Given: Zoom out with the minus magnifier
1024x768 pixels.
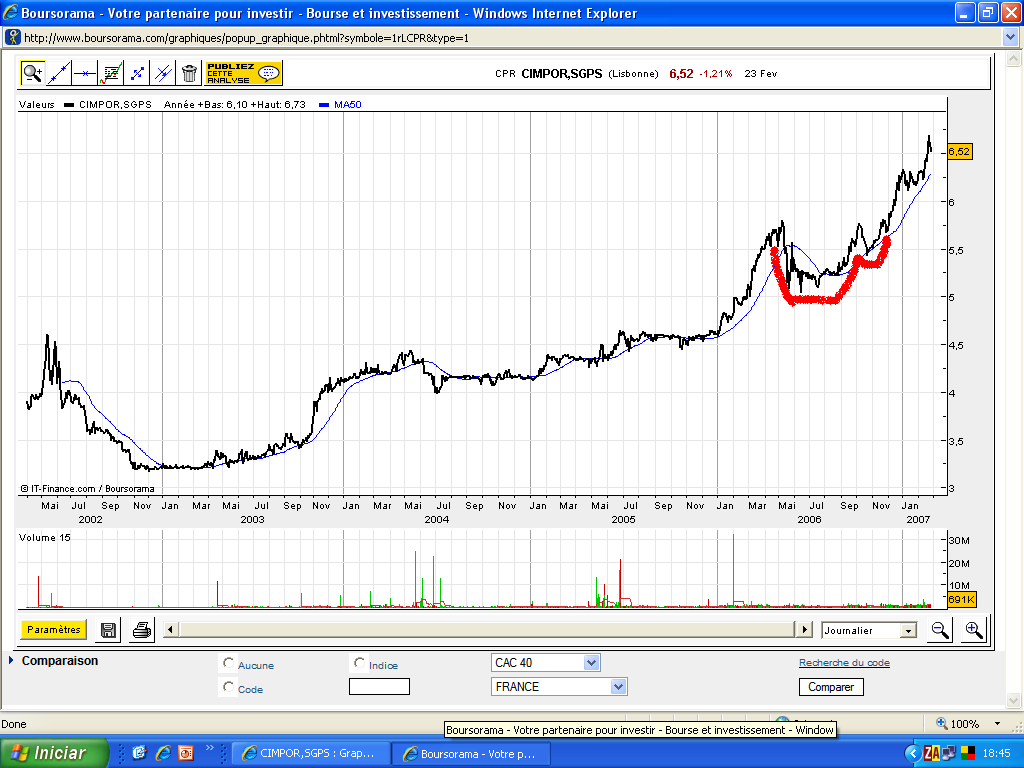Looking at the screenshot, I should pyautogui.click(x=940, y=630).
